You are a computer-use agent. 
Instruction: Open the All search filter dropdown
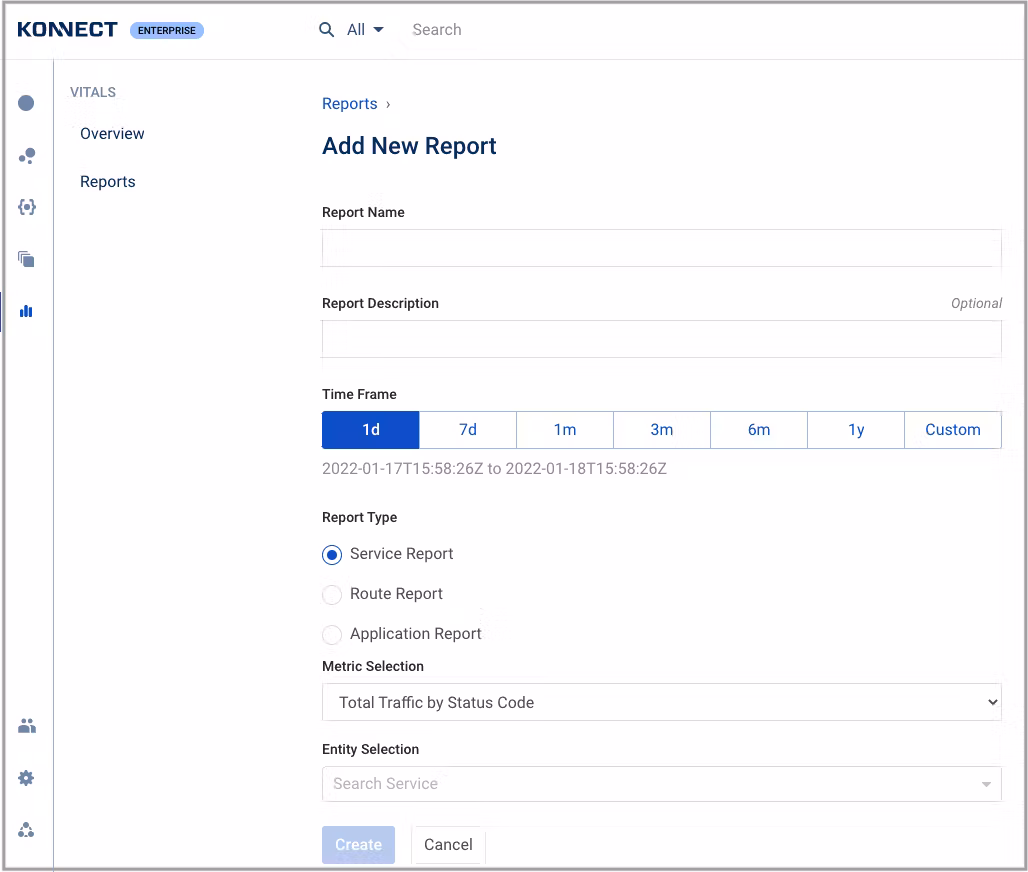point(364,30)
